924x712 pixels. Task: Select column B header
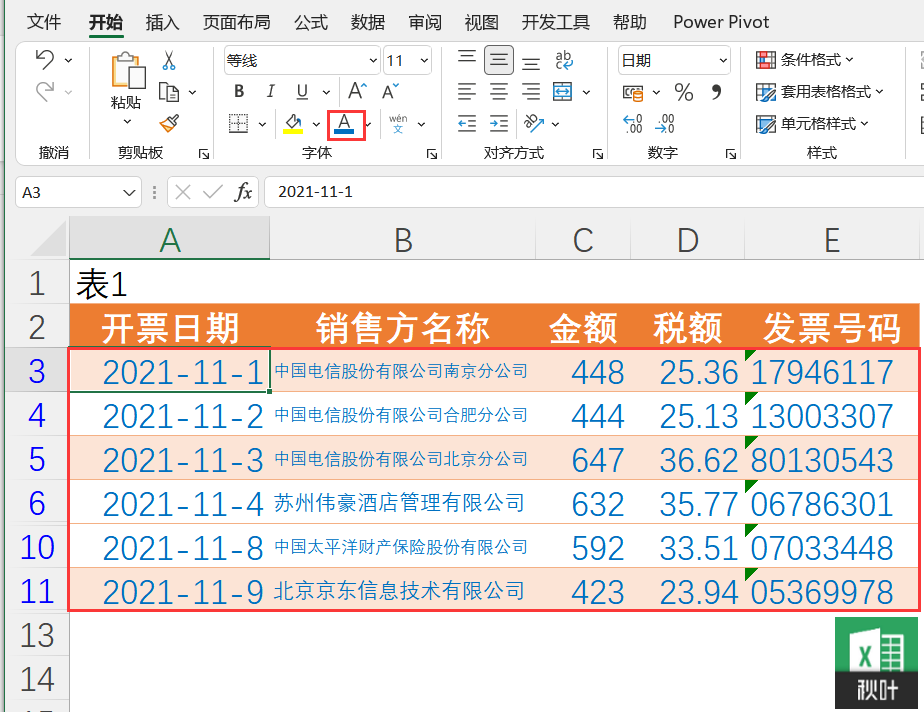pos(402,239)
